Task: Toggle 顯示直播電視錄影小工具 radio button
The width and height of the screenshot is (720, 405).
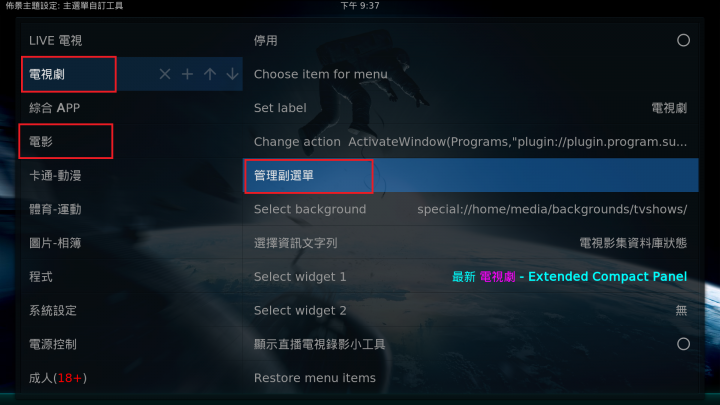Action: pos(683,344)
